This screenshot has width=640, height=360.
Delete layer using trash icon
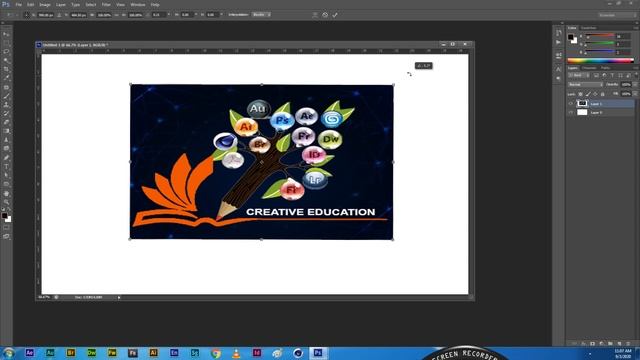628,344
